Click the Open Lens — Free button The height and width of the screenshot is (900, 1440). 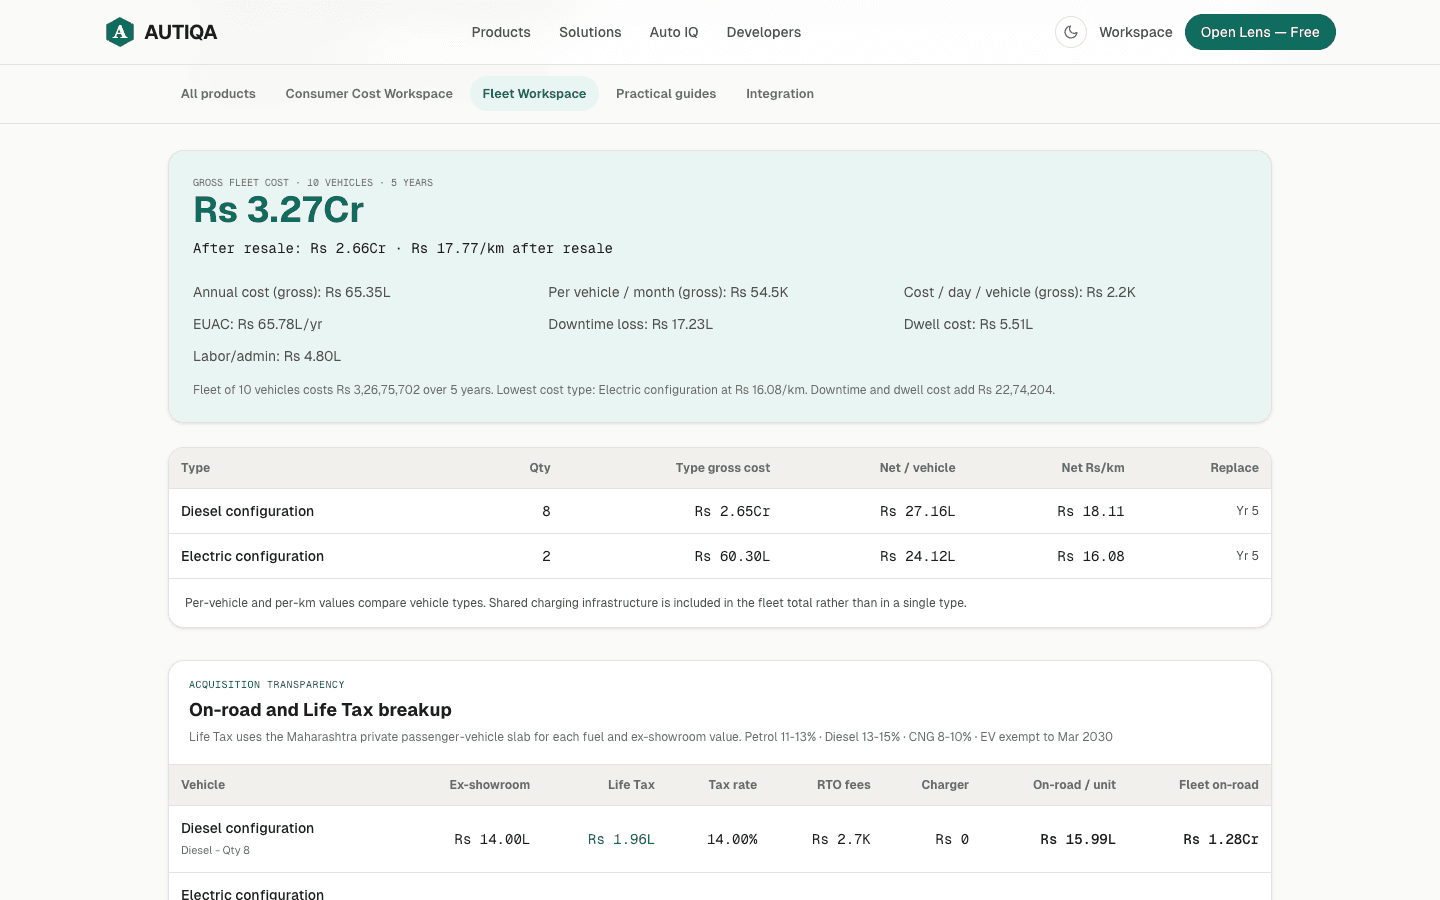(x=1260, y=32)
